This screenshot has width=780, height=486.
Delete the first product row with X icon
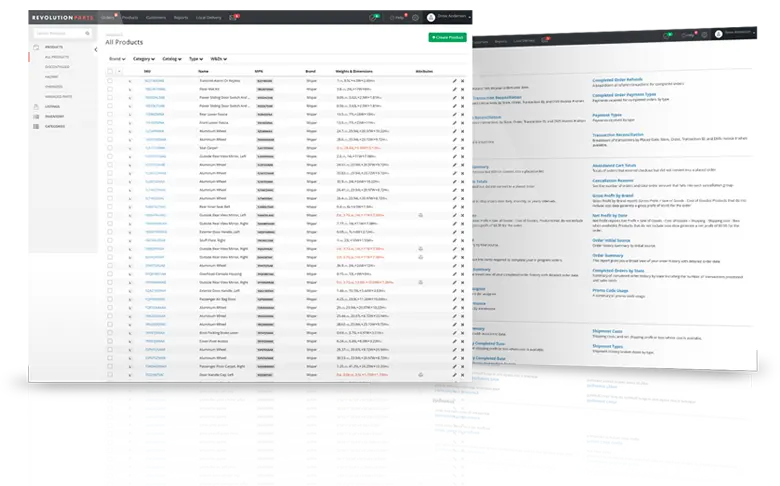(462, 80)
